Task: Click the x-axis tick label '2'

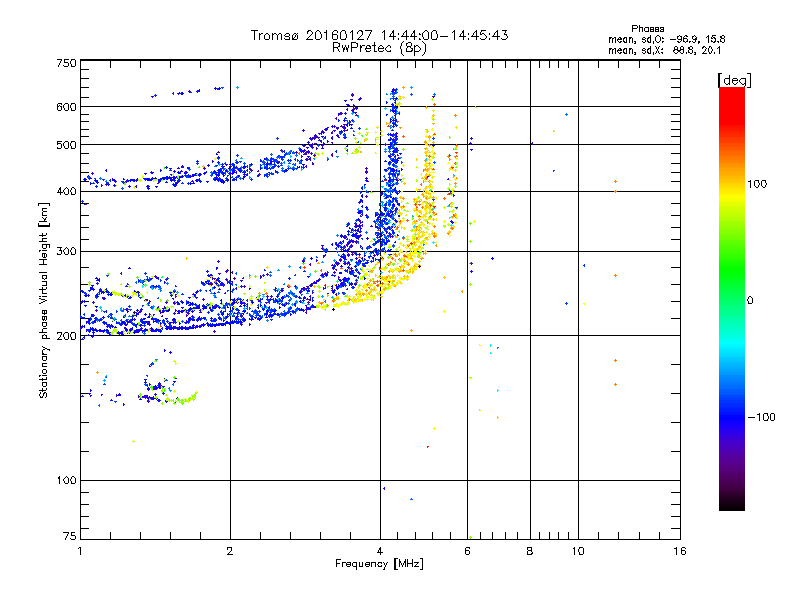Action: 230,551
